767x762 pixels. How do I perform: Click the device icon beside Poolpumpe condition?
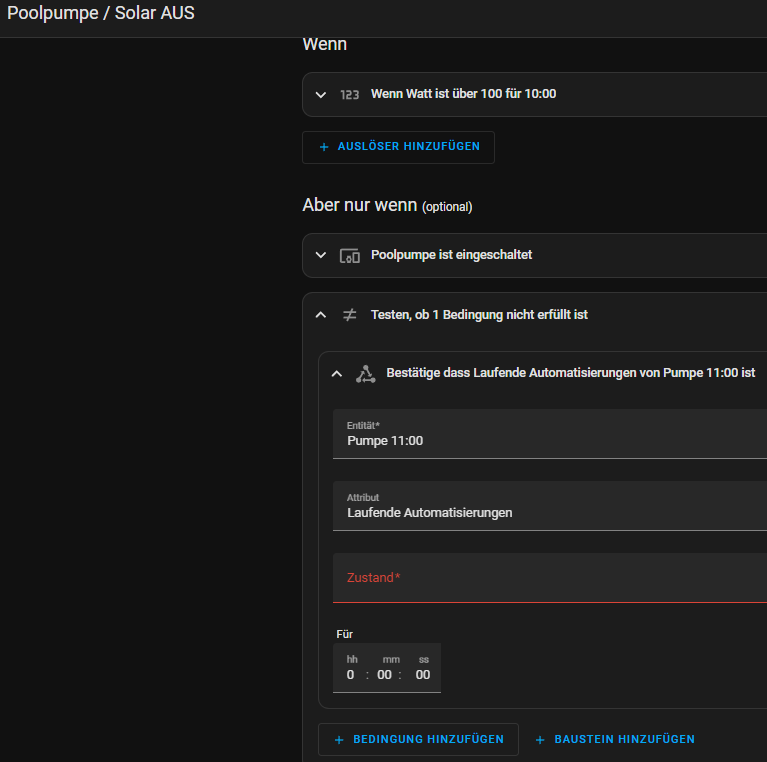coord(349,255)
